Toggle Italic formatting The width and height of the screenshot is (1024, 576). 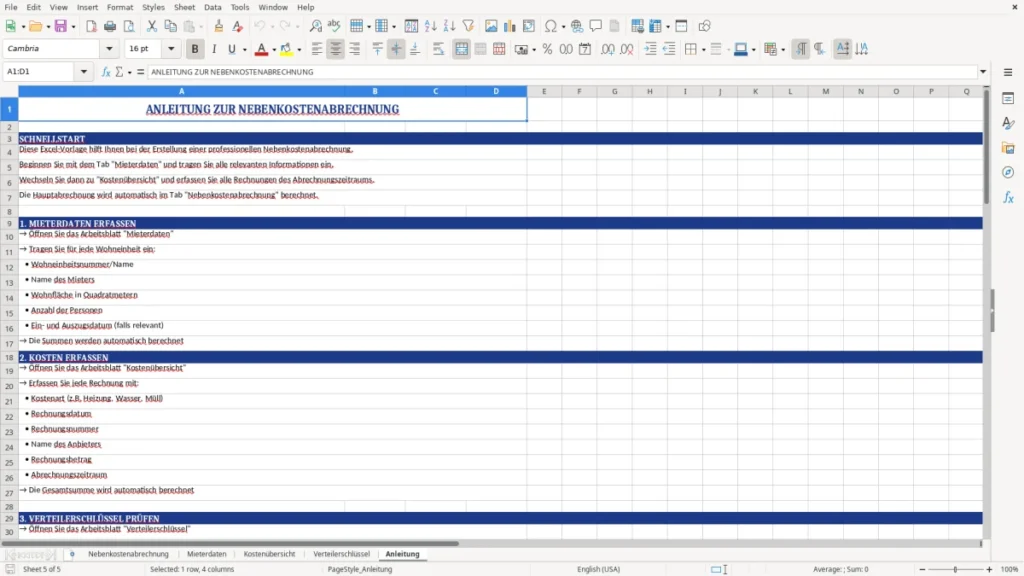click(214, 49)
